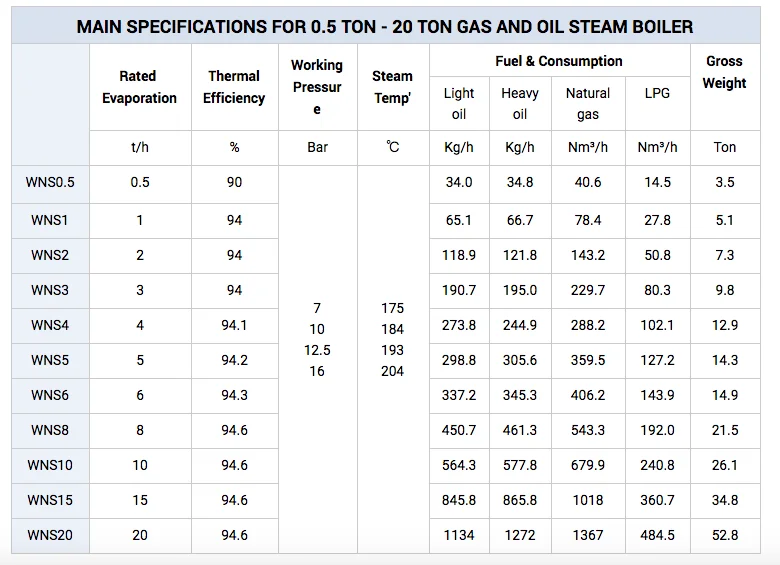Click the Heavy oil sub-header
780x565 pixels.
(x=520, y=104)
